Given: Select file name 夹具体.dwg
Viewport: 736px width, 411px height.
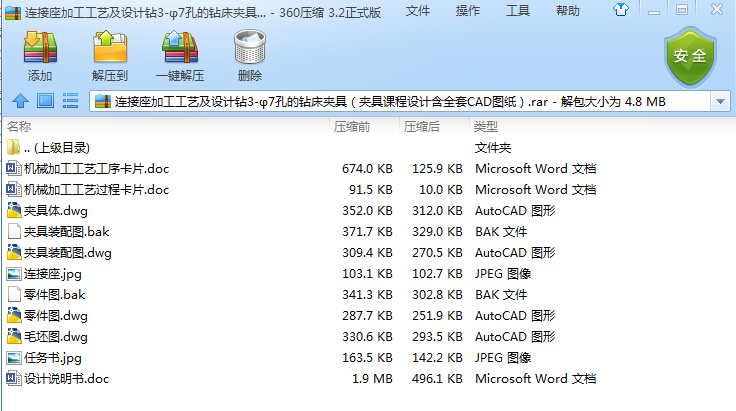Looking at the screenshot, I should (x=56, y=211).
